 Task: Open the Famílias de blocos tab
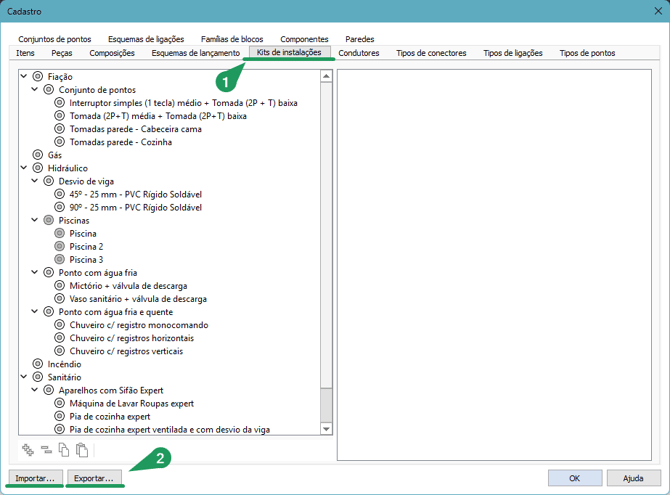point(232,39)
